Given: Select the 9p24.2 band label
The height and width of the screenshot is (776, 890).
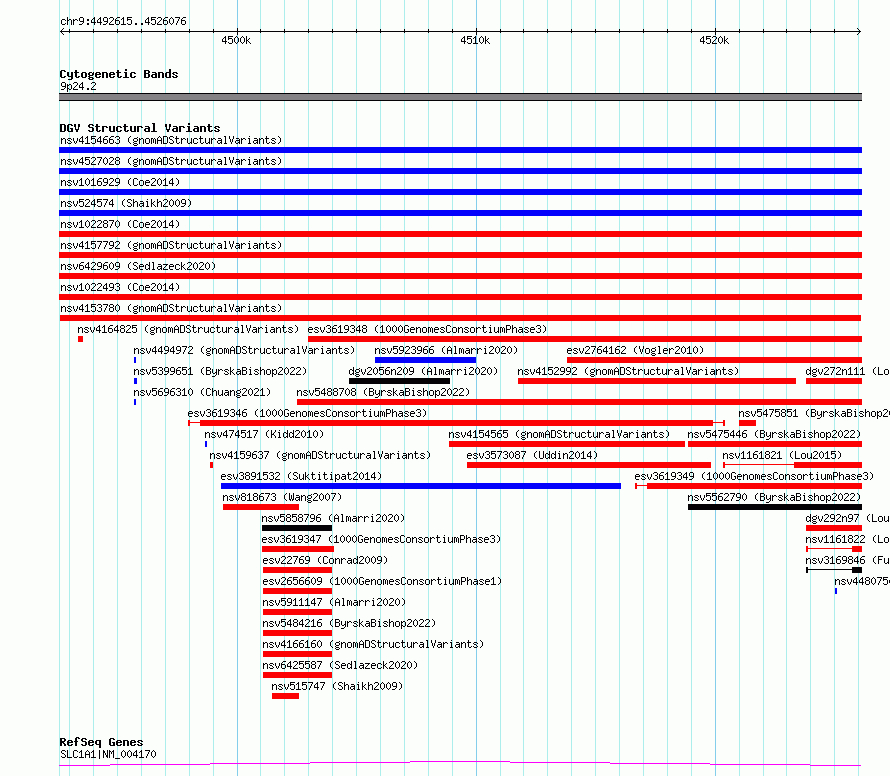Looking at the screenshot, I should coord(78,86).
